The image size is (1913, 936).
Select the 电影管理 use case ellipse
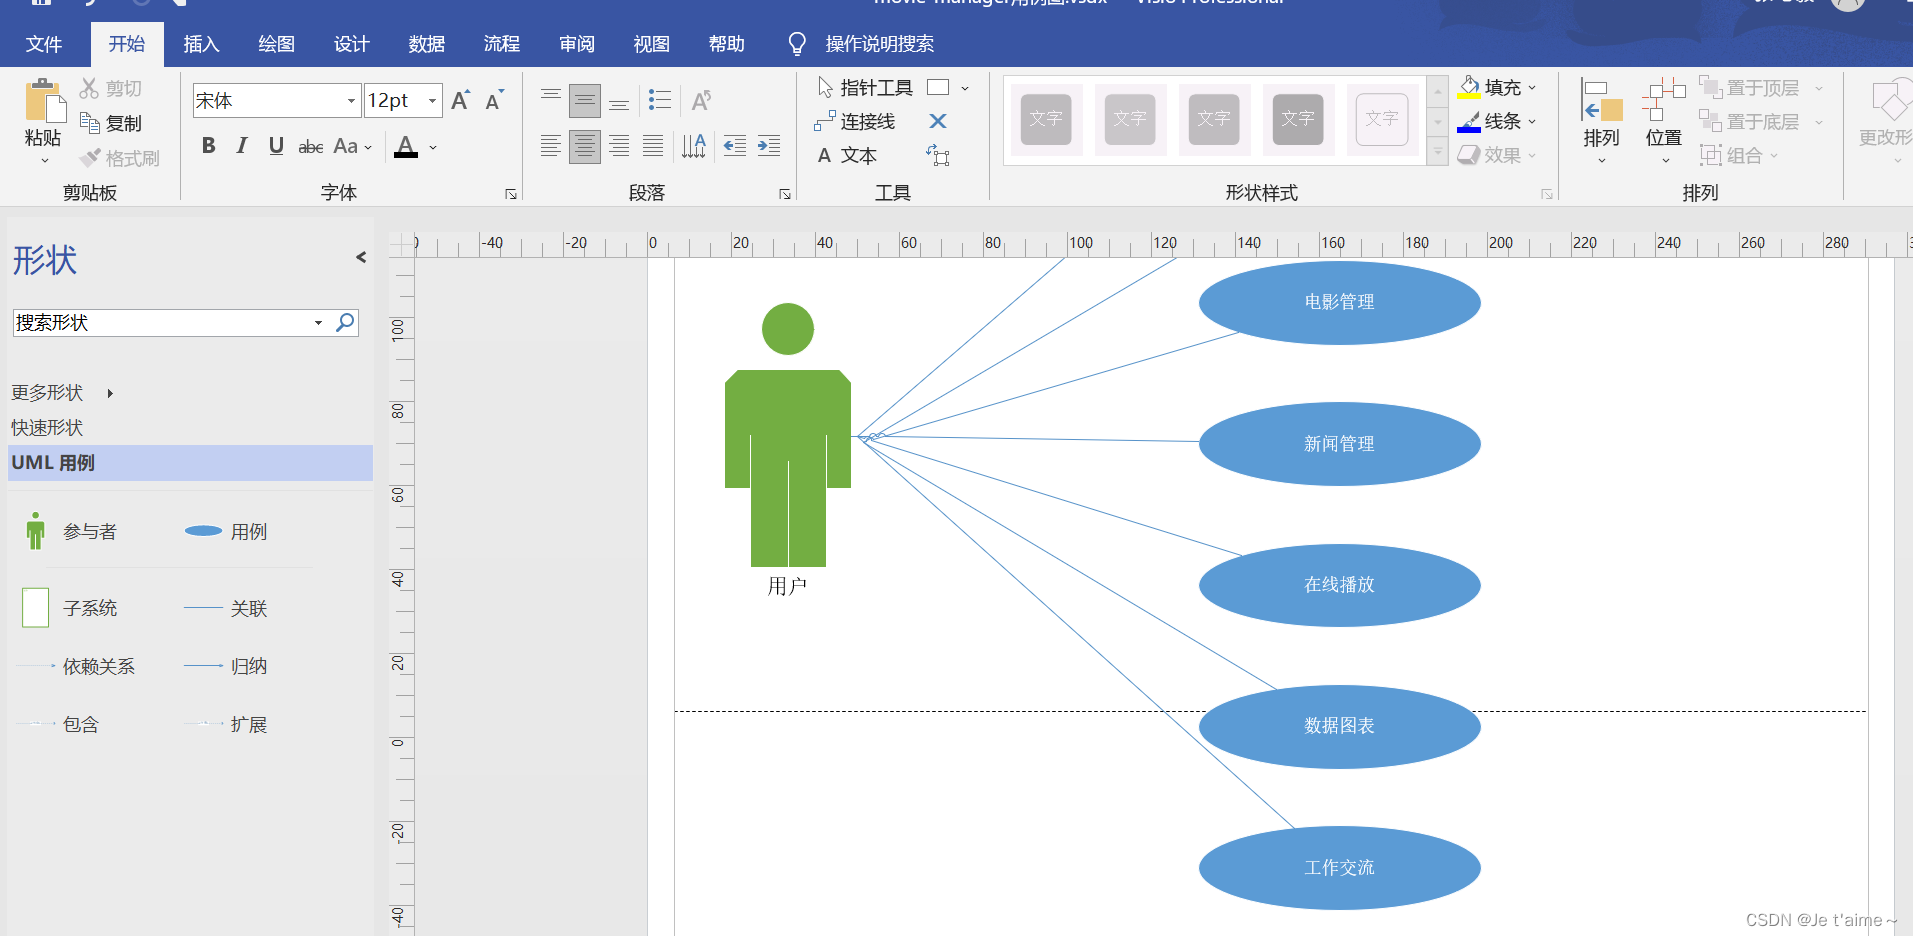[1339, 303]
